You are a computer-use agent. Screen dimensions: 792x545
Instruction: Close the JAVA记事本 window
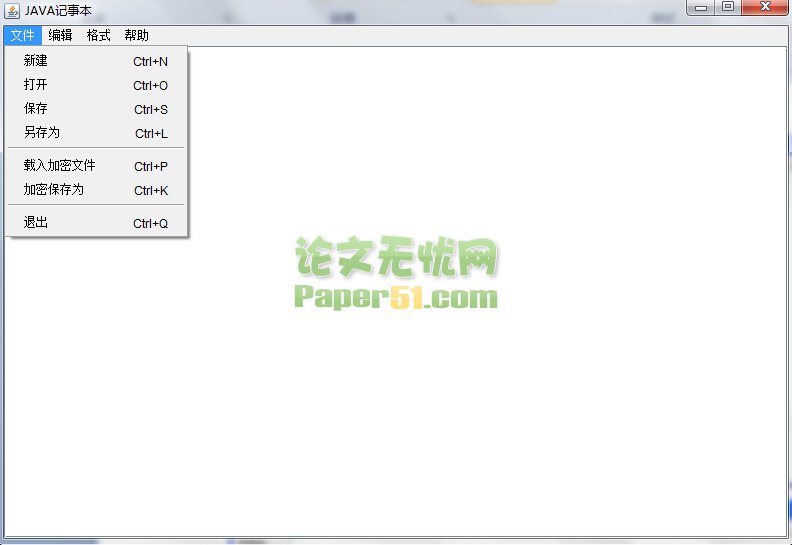click(765, 7)
